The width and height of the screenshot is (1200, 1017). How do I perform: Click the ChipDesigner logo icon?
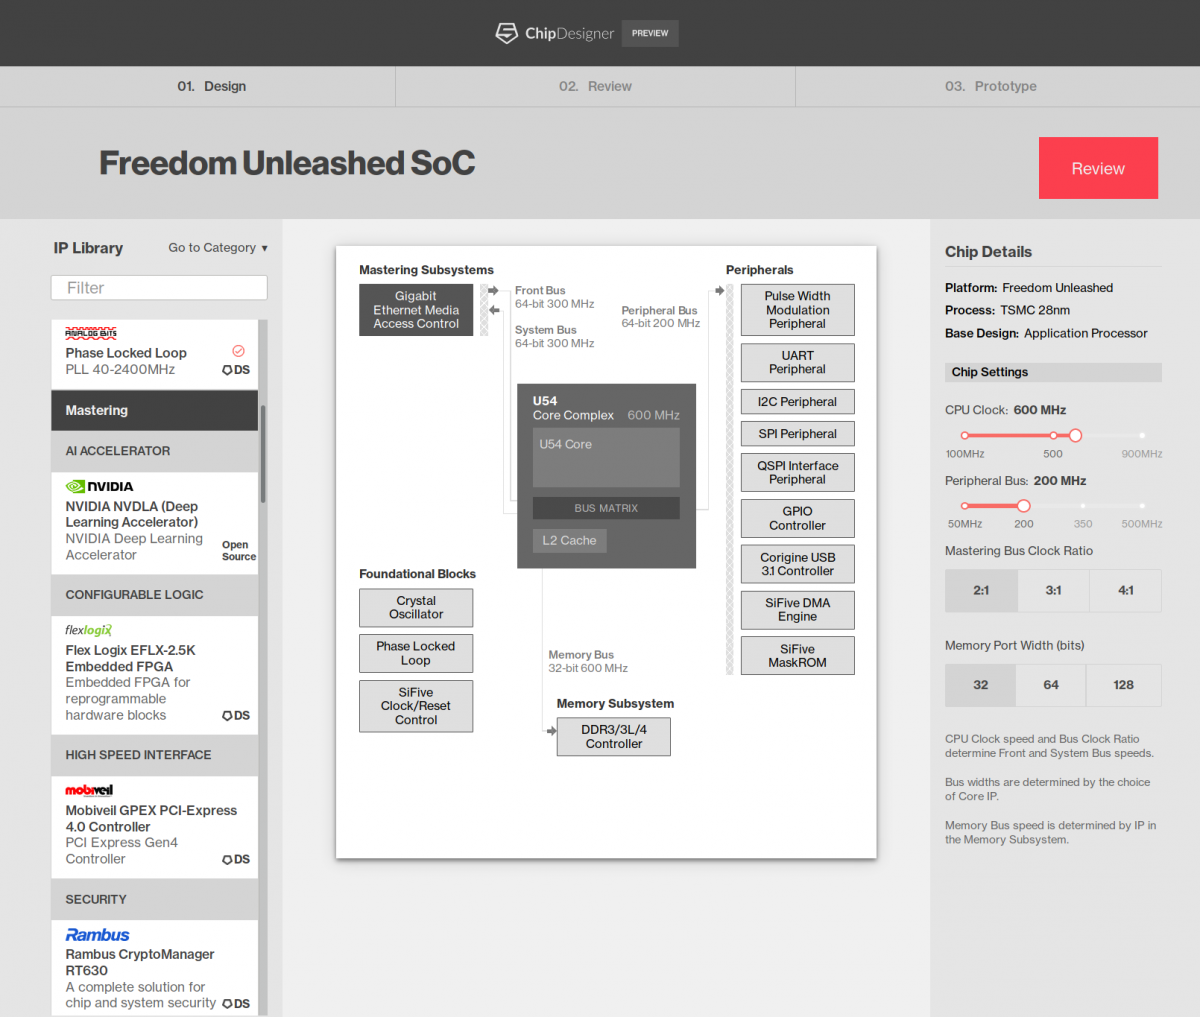pyautogui.click(x=507, y=33)
